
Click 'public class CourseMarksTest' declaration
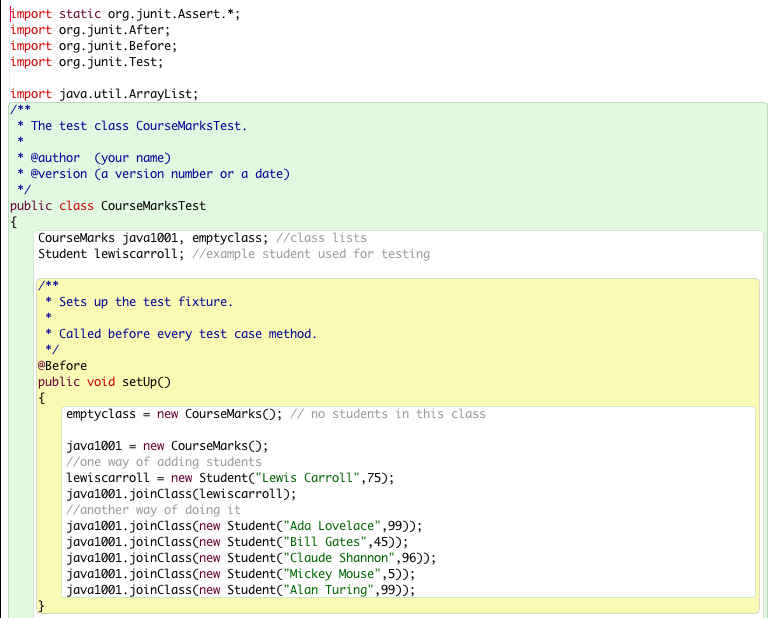108,206
